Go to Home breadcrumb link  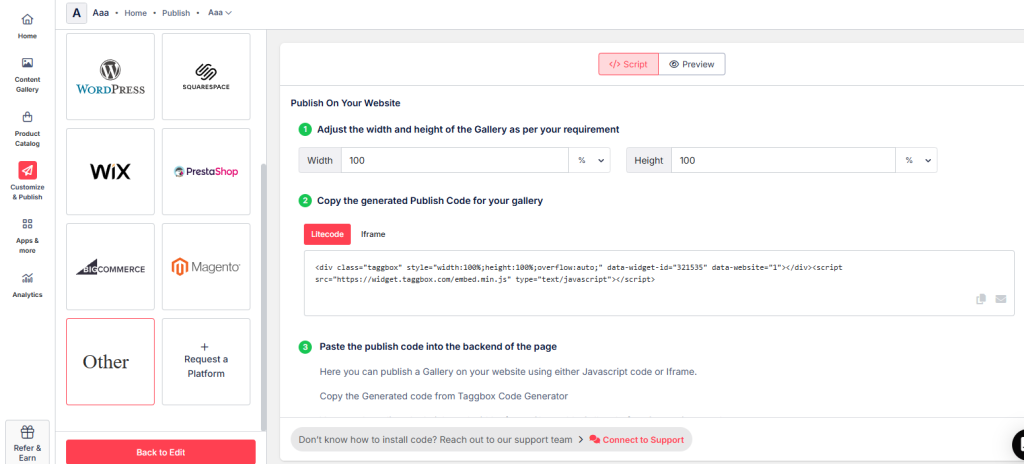click(135, 12)
